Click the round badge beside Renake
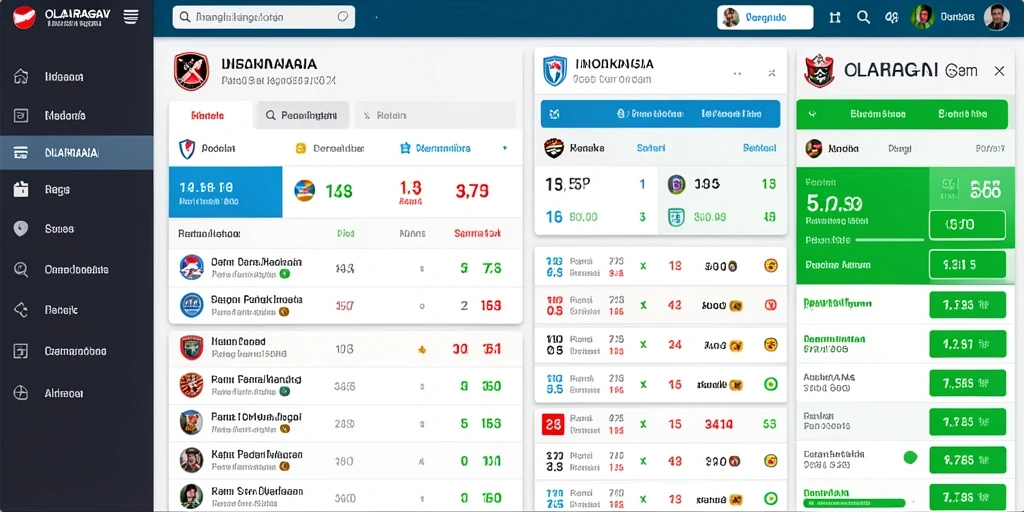The height and width of the screenshot is (512, 1024). click(x=554, y=148)
